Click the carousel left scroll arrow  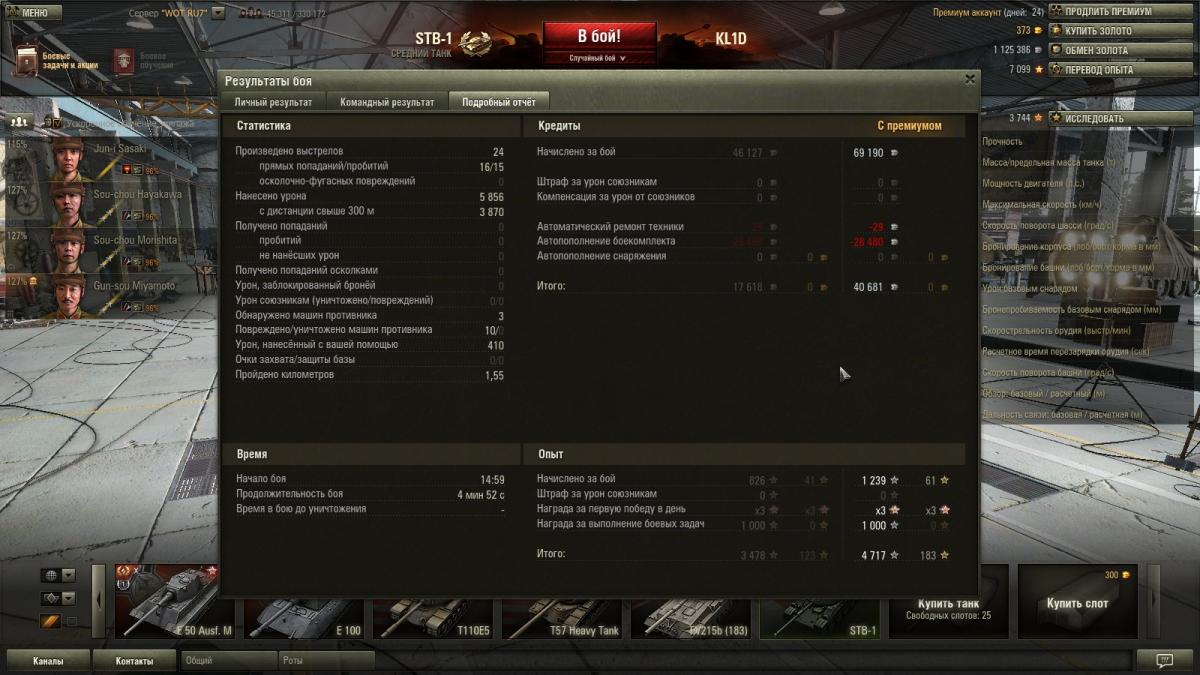click(x=98, y=600)
